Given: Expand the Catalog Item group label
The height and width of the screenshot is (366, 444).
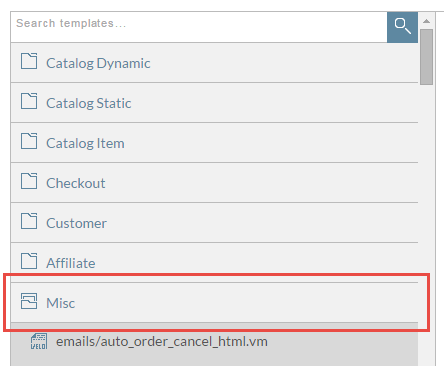Looking at the screenshot, I should pos(85,143).
